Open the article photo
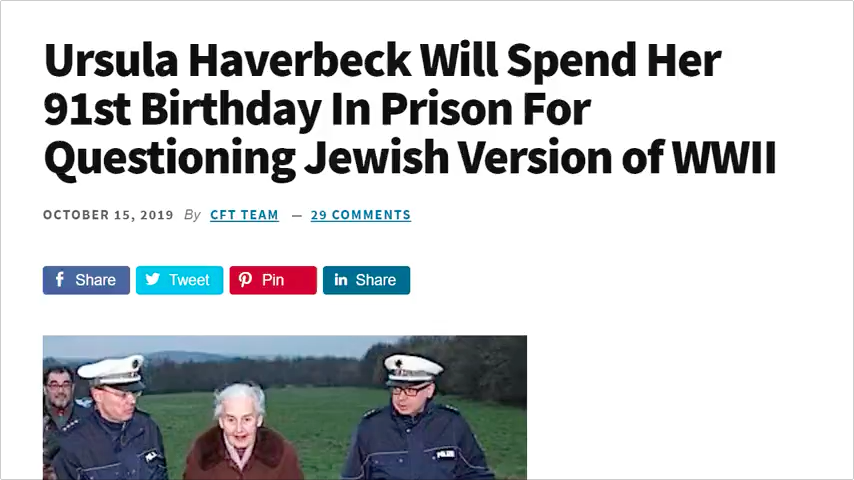854x480 pixels. pos(285,408)
